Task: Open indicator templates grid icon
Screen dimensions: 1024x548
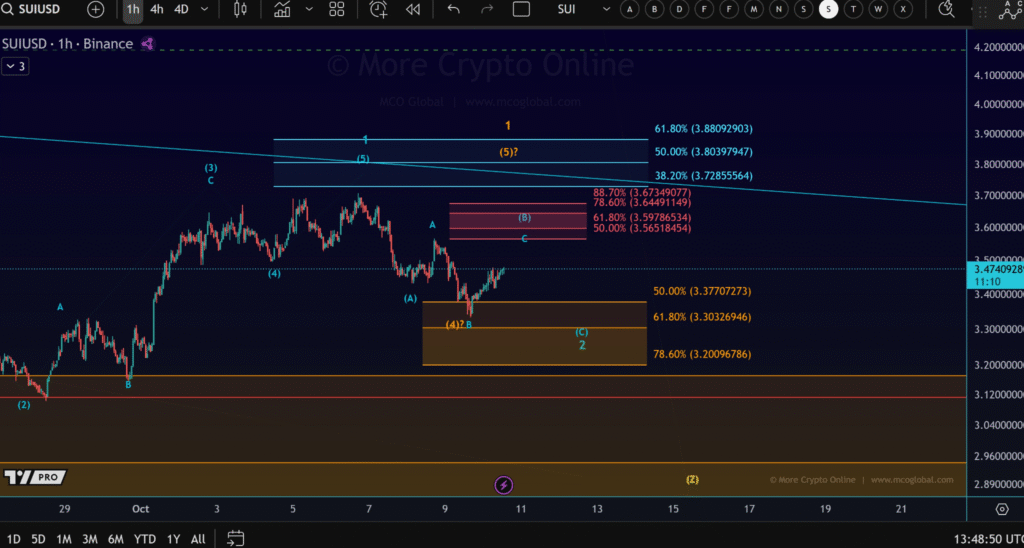Action: click(336, 9)
